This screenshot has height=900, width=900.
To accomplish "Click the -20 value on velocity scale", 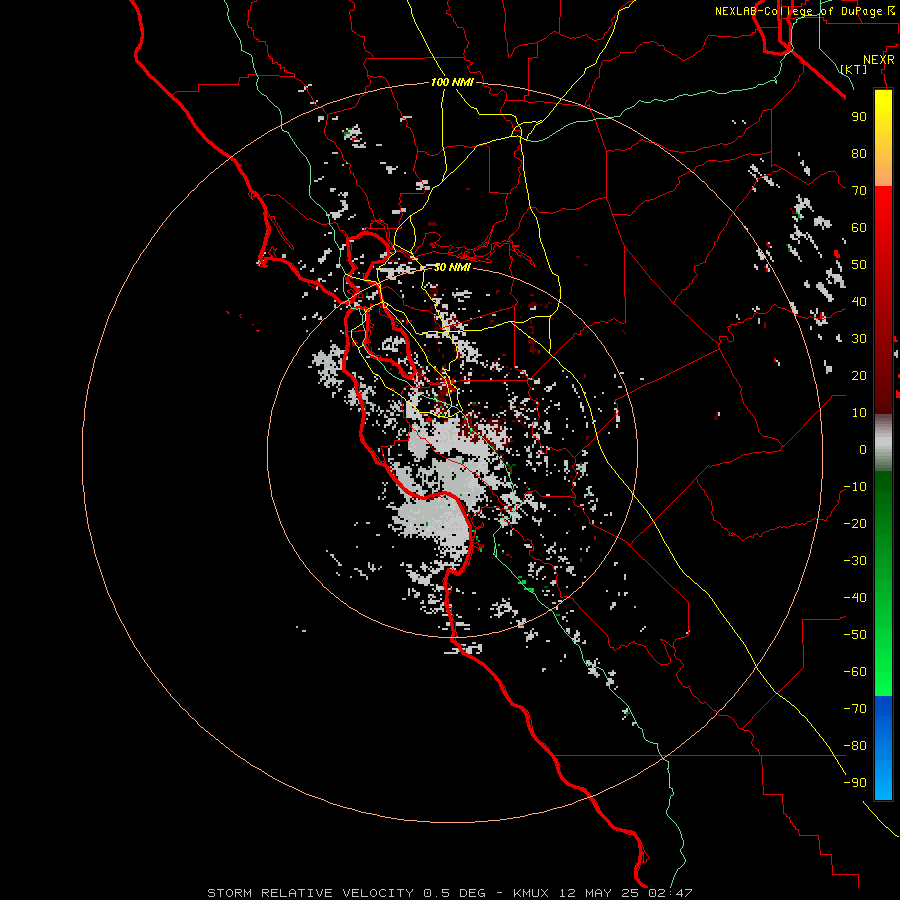I will (855, 523).
